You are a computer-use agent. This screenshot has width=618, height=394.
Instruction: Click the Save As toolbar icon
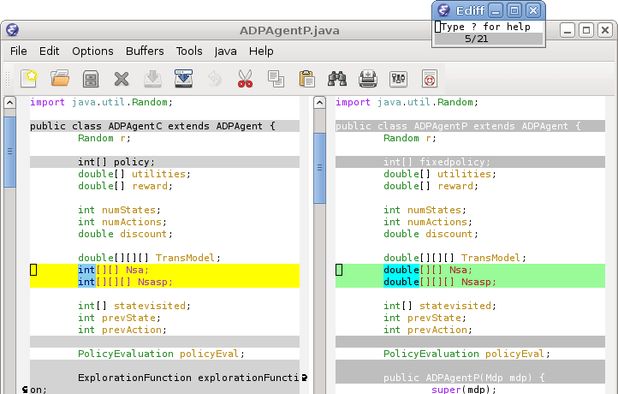(183, 78)
